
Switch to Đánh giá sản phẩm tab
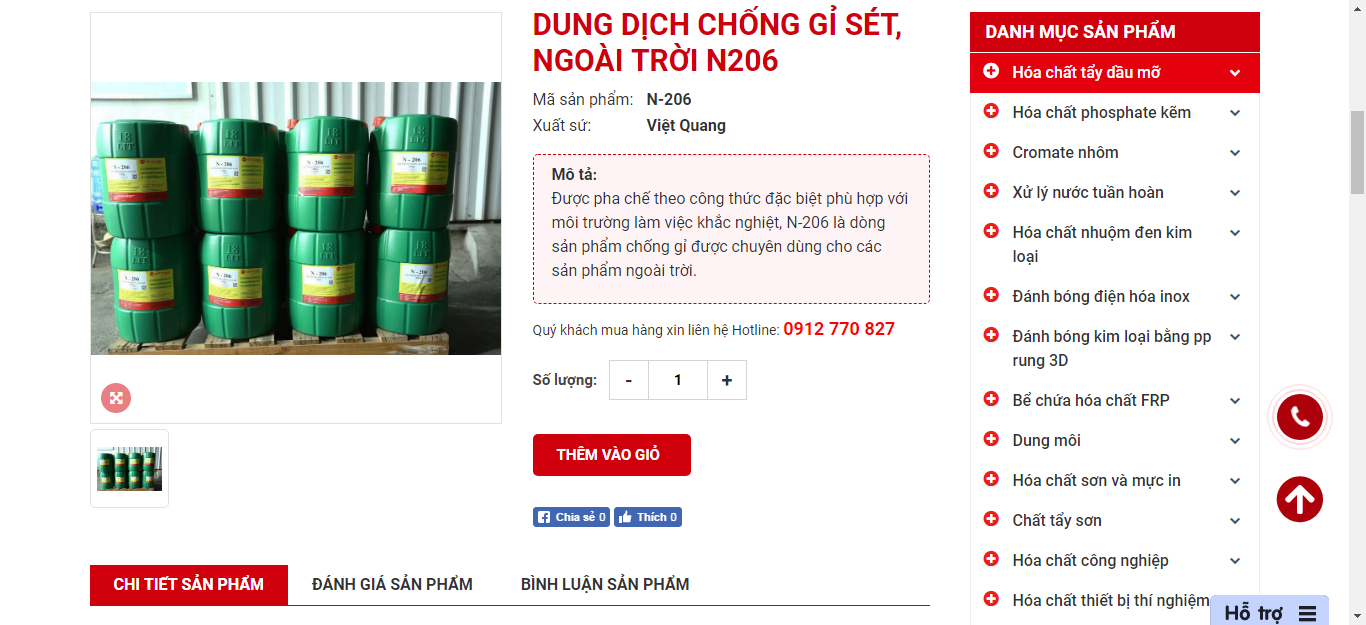(392, 584)
